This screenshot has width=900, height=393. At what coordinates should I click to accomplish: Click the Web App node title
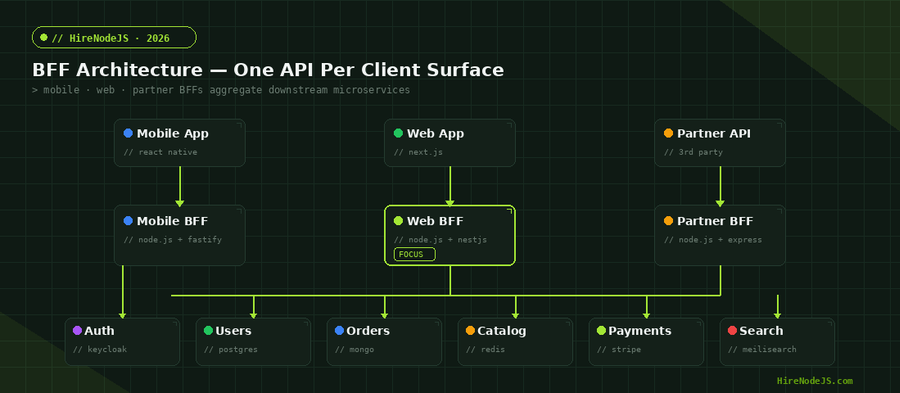[436, 134]
